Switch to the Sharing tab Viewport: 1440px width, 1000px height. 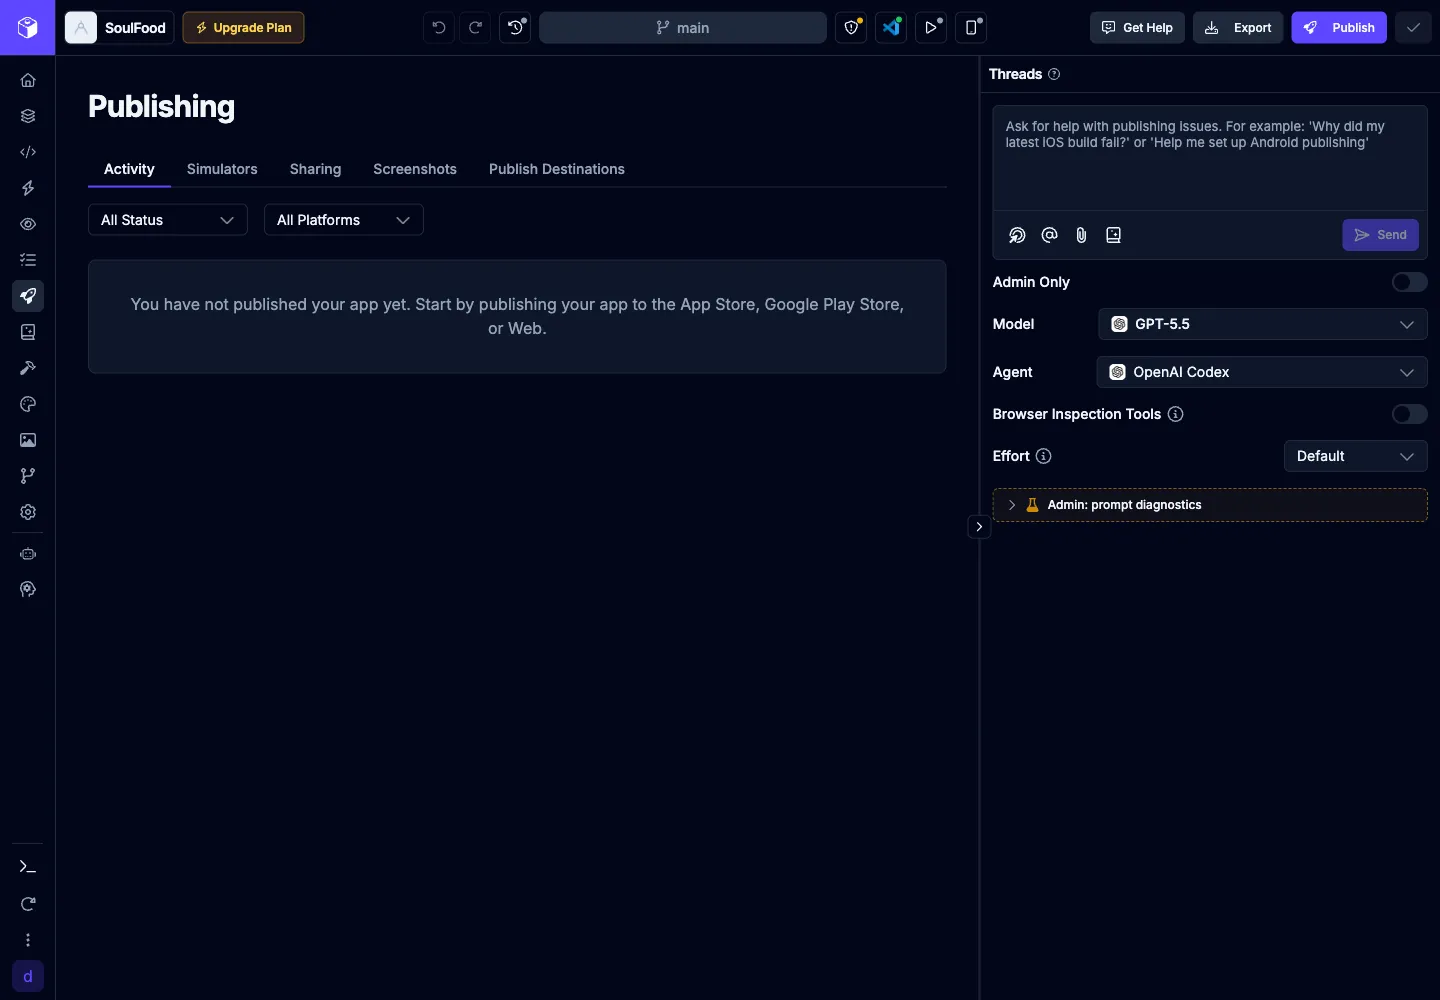tap(315, 169)
